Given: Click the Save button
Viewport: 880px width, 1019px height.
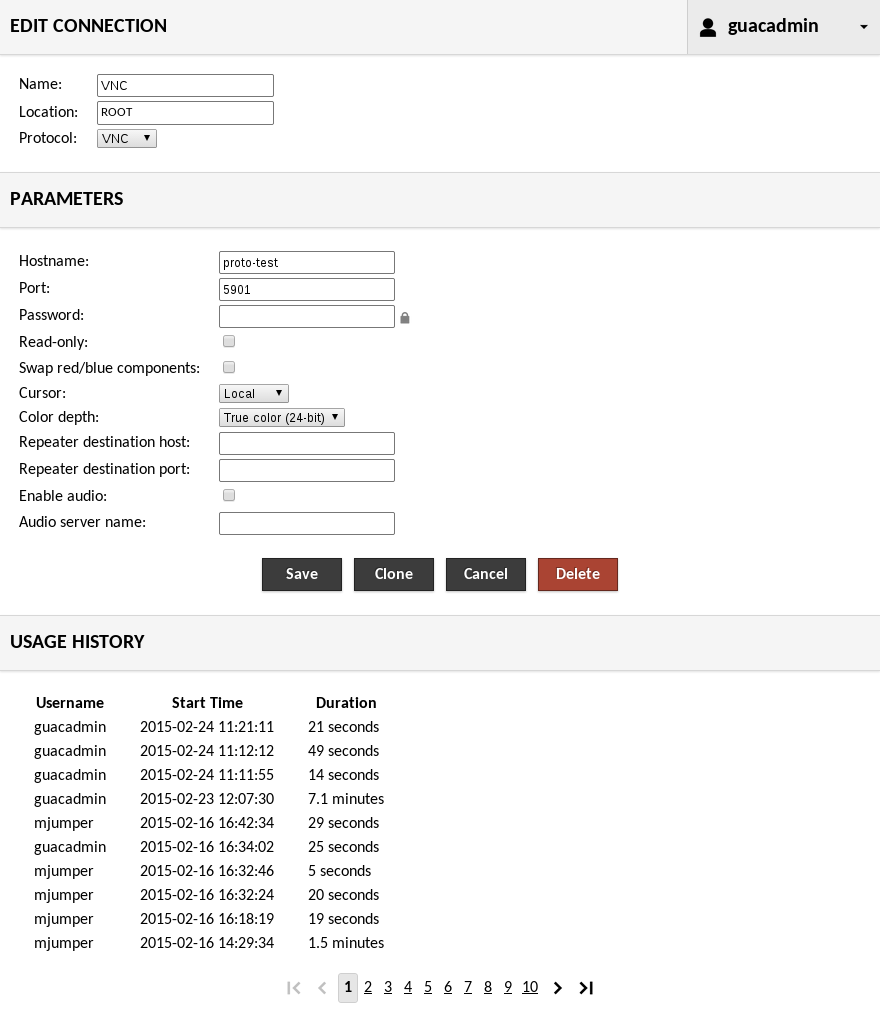Looking at the screenshot, I should 302,574.
